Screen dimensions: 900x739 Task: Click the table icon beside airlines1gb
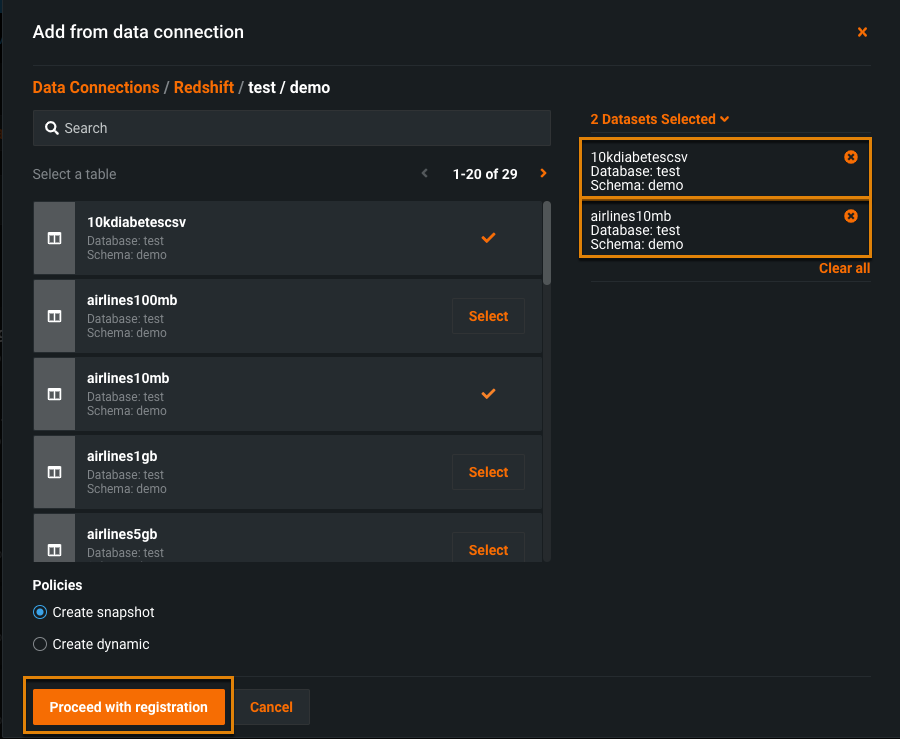(x=54, y=472)
